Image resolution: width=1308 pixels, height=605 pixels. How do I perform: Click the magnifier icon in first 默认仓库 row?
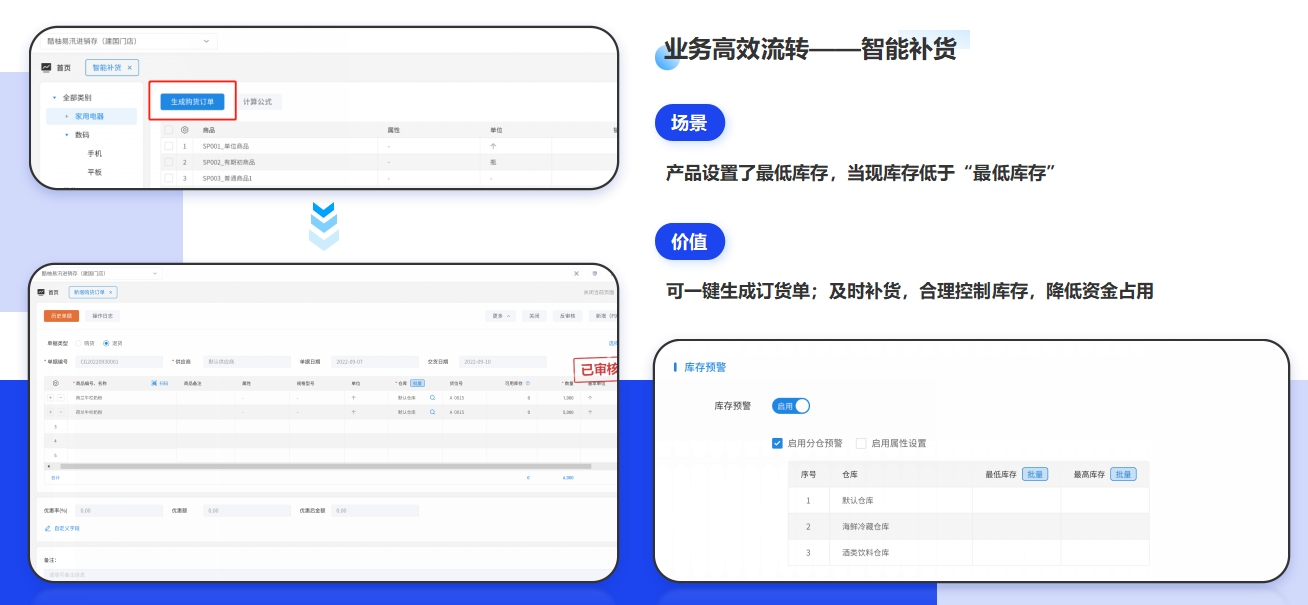click(x=432, y=398)
